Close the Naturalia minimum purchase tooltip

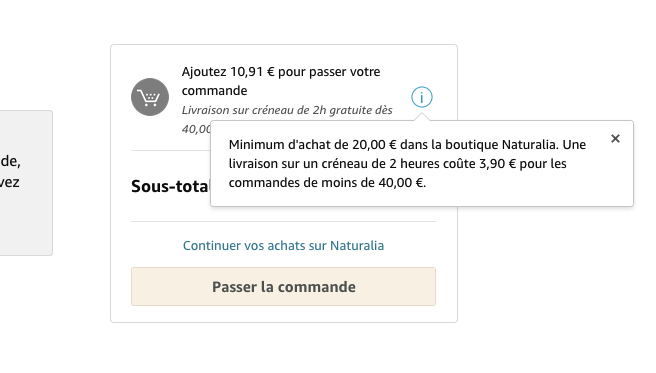click(615, 138)
